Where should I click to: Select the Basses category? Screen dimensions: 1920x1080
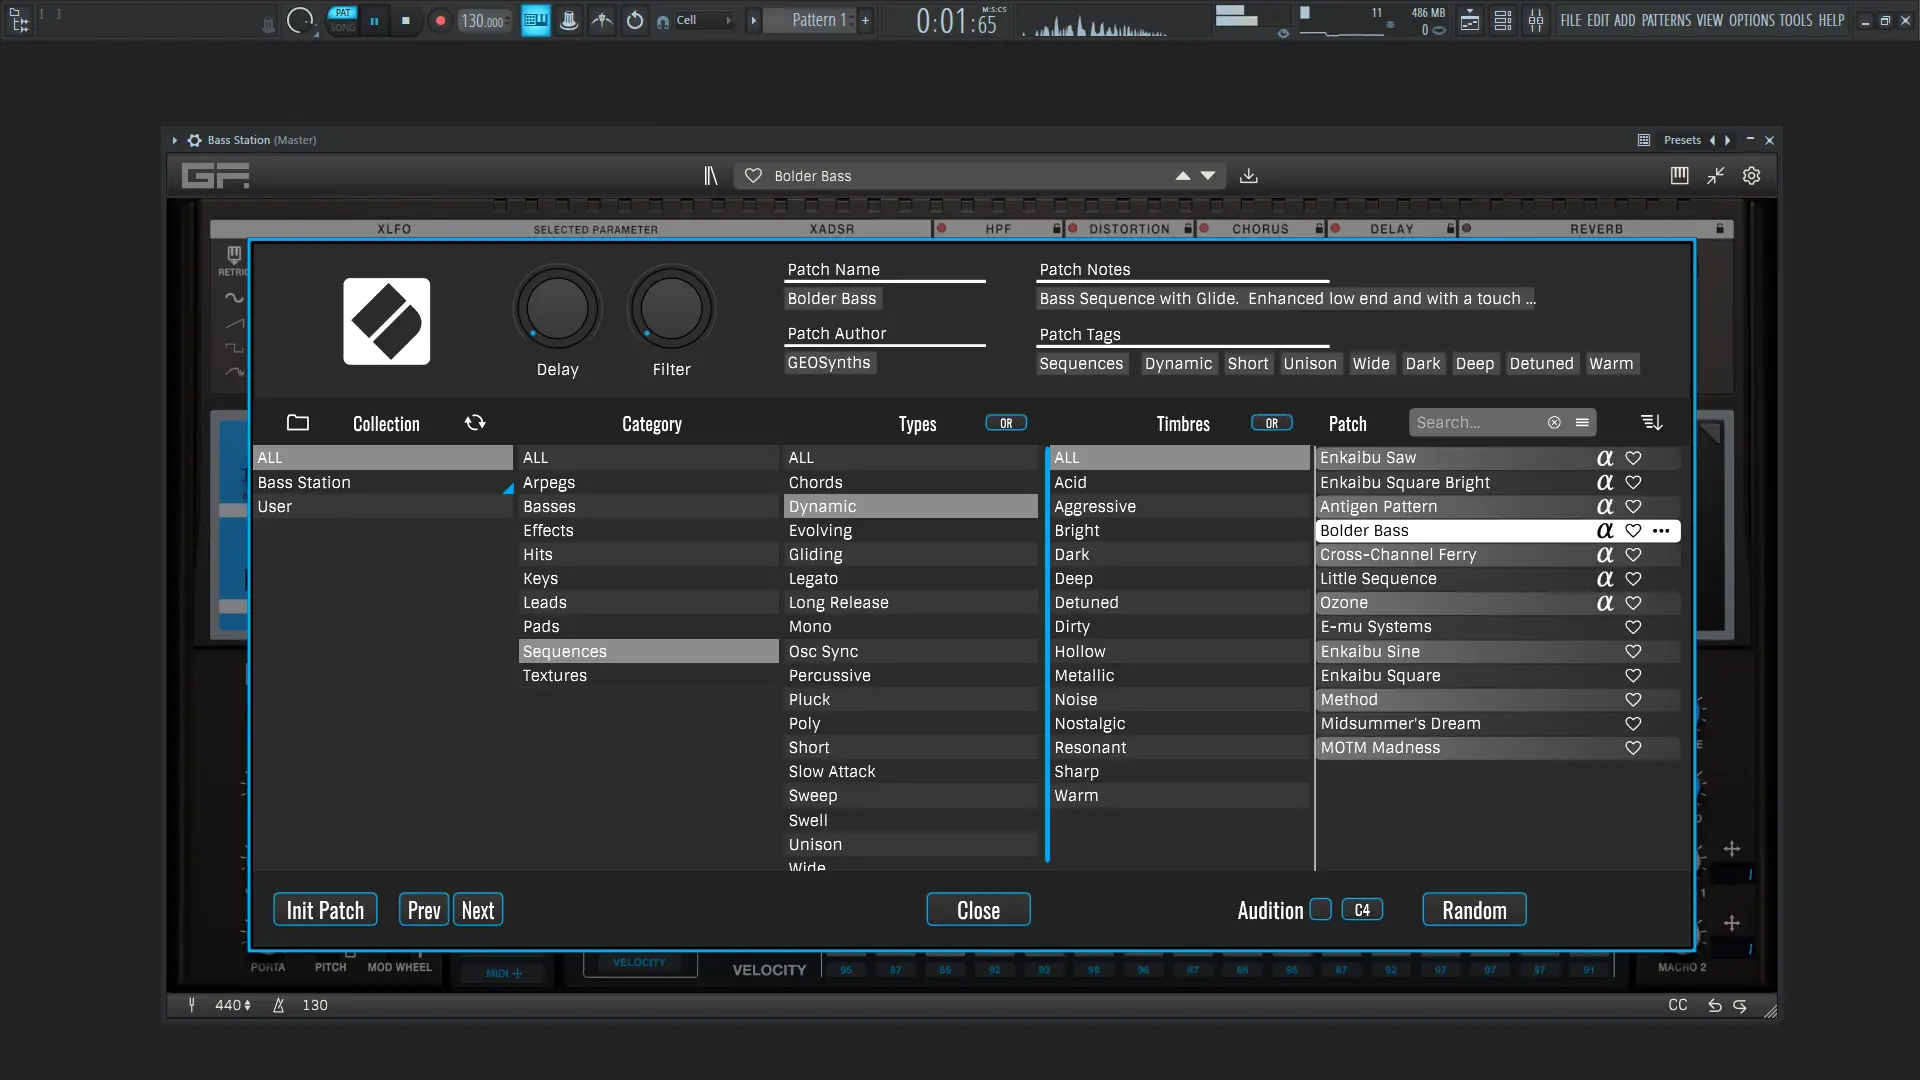point(549,507)
